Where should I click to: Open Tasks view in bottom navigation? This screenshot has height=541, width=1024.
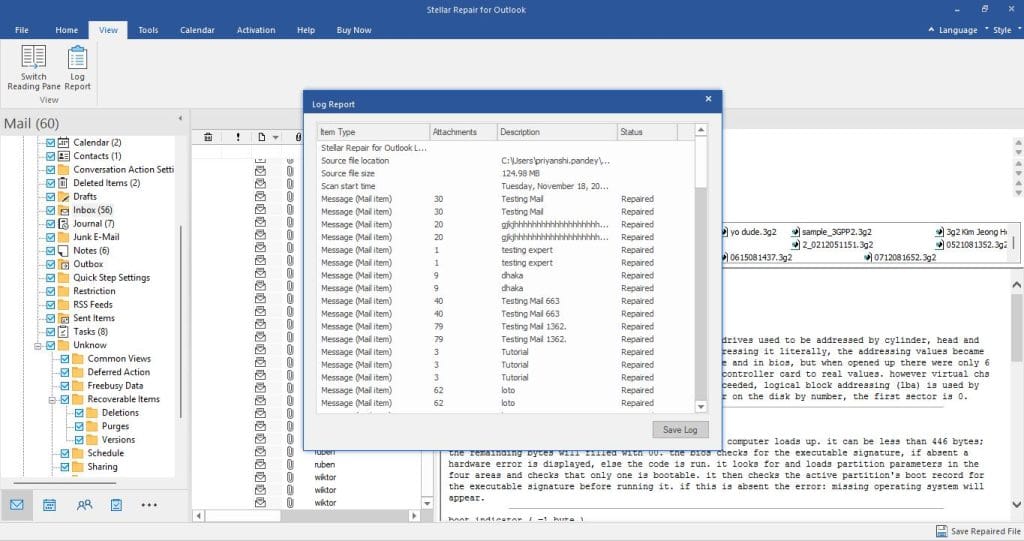coord(116,505)
